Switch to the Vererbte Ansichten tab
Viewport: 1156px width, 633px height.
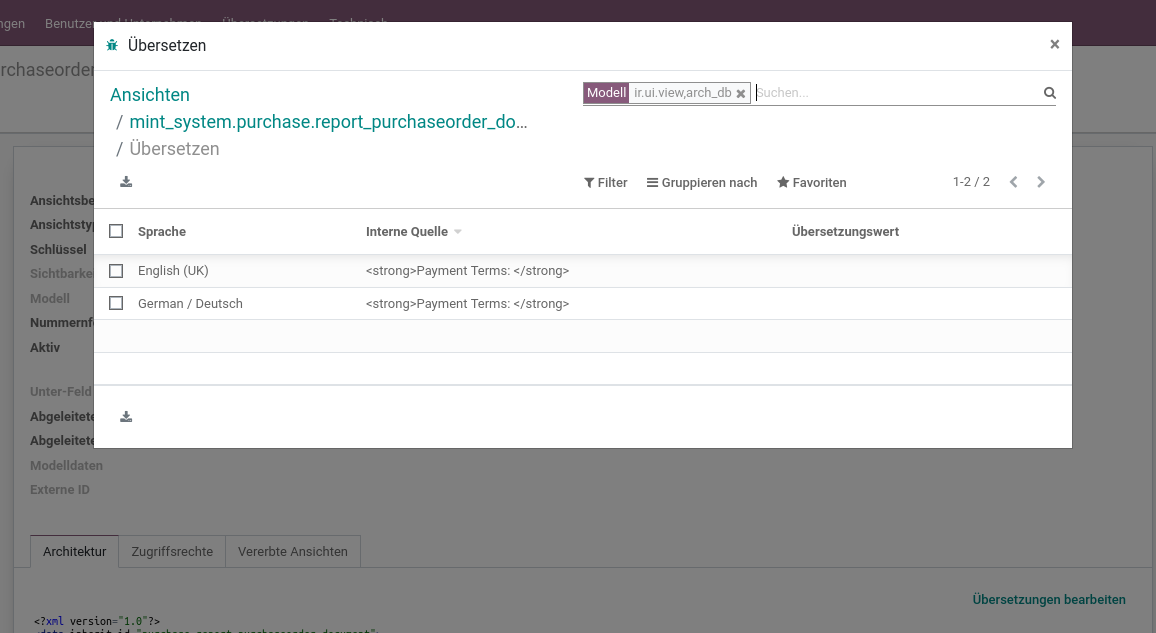[293, 552]
